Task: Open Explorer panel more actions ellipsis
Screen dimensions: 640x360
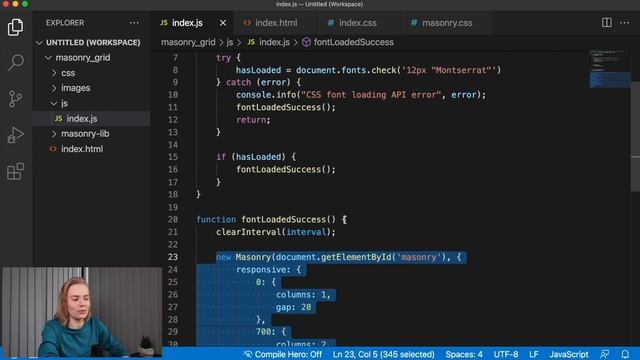Action: (134, 23)
